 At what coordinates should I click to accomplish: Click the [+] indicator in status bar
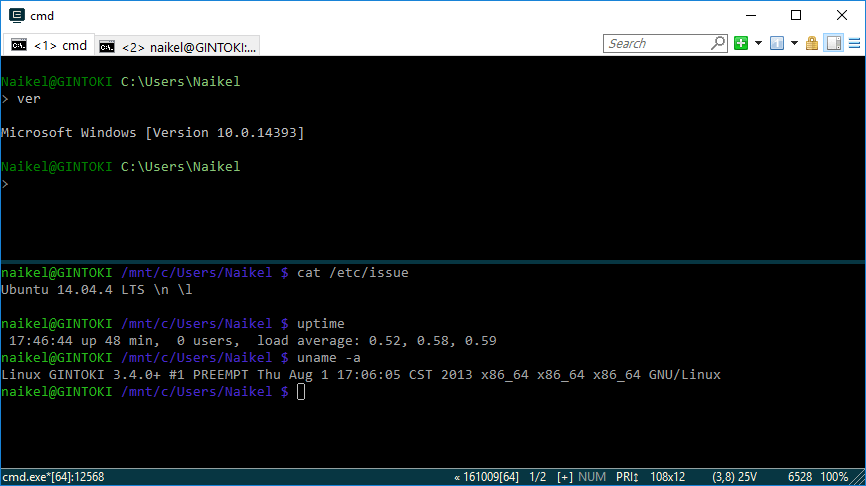(x=565, y=477)
